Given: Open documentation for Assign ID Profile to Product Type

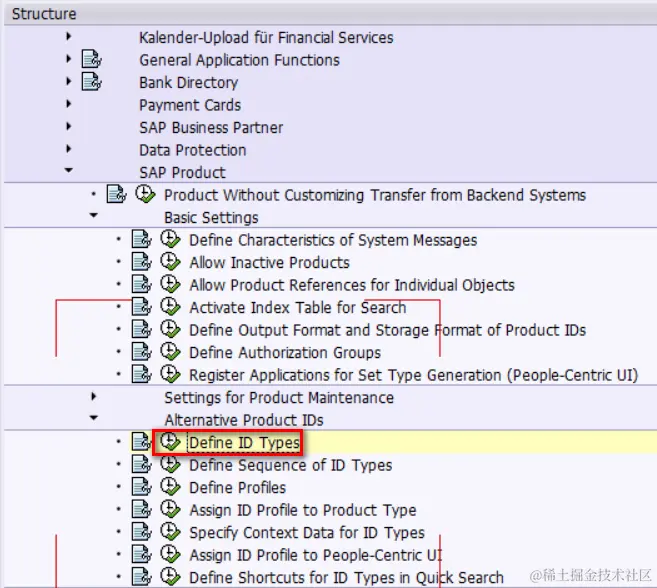Looking at the screenshot, I should coord(142,509).
